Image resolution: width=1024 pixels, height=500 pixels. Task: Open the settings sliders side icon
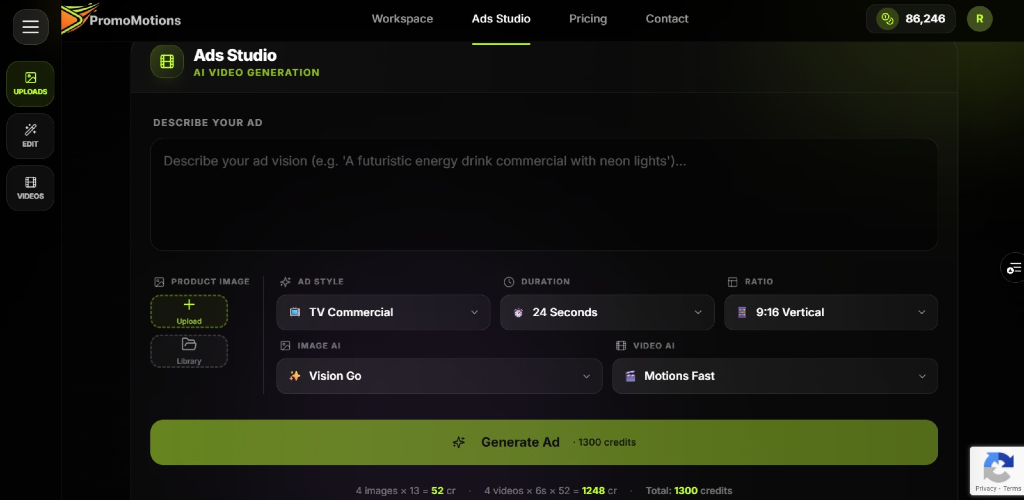click(1013, 268)
